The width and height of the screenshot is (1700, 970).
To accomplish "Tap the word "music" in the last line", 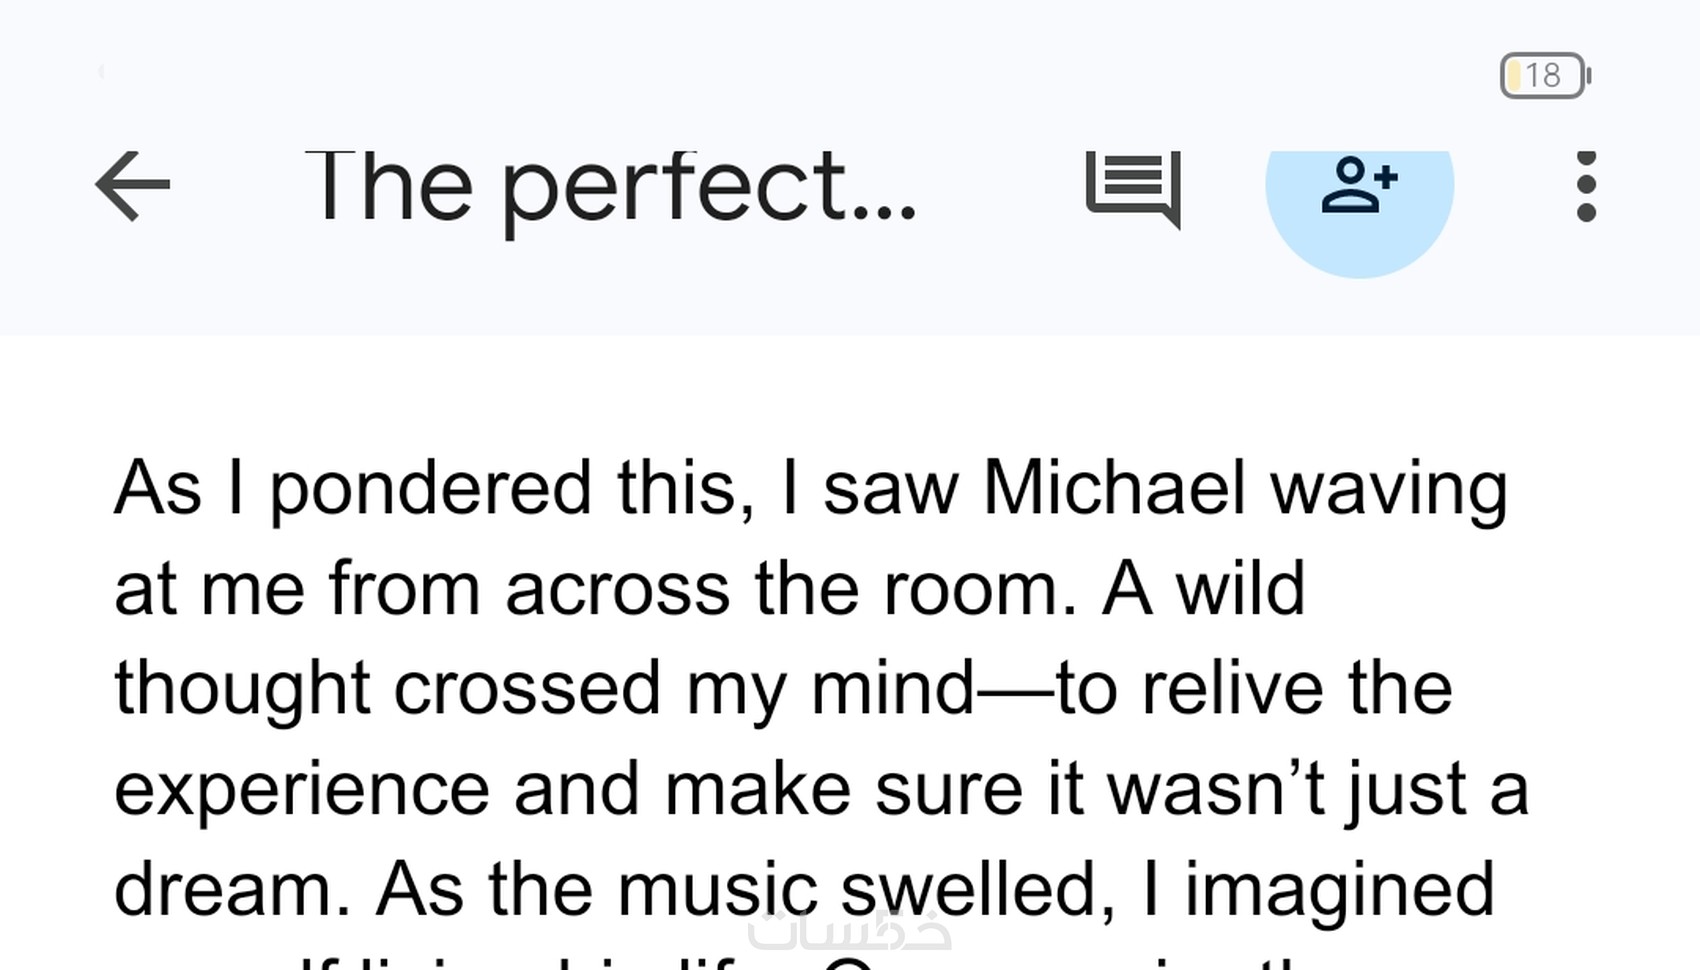I will click(717, 890).
